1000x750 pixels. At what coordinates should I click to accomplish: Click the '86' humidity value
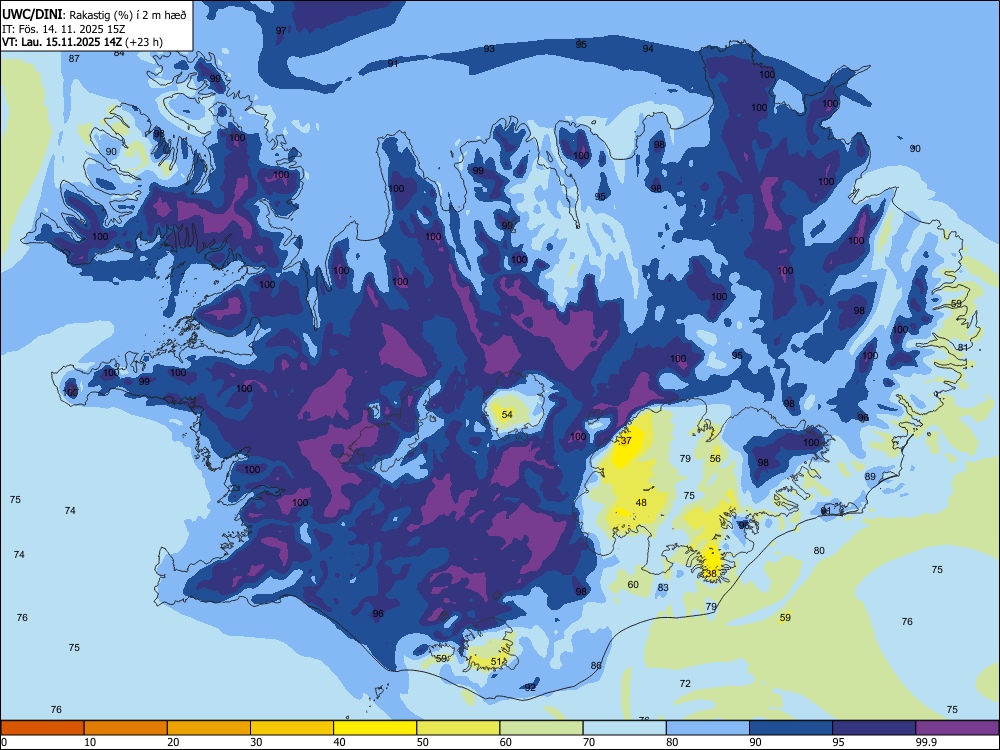click(596, 666)
